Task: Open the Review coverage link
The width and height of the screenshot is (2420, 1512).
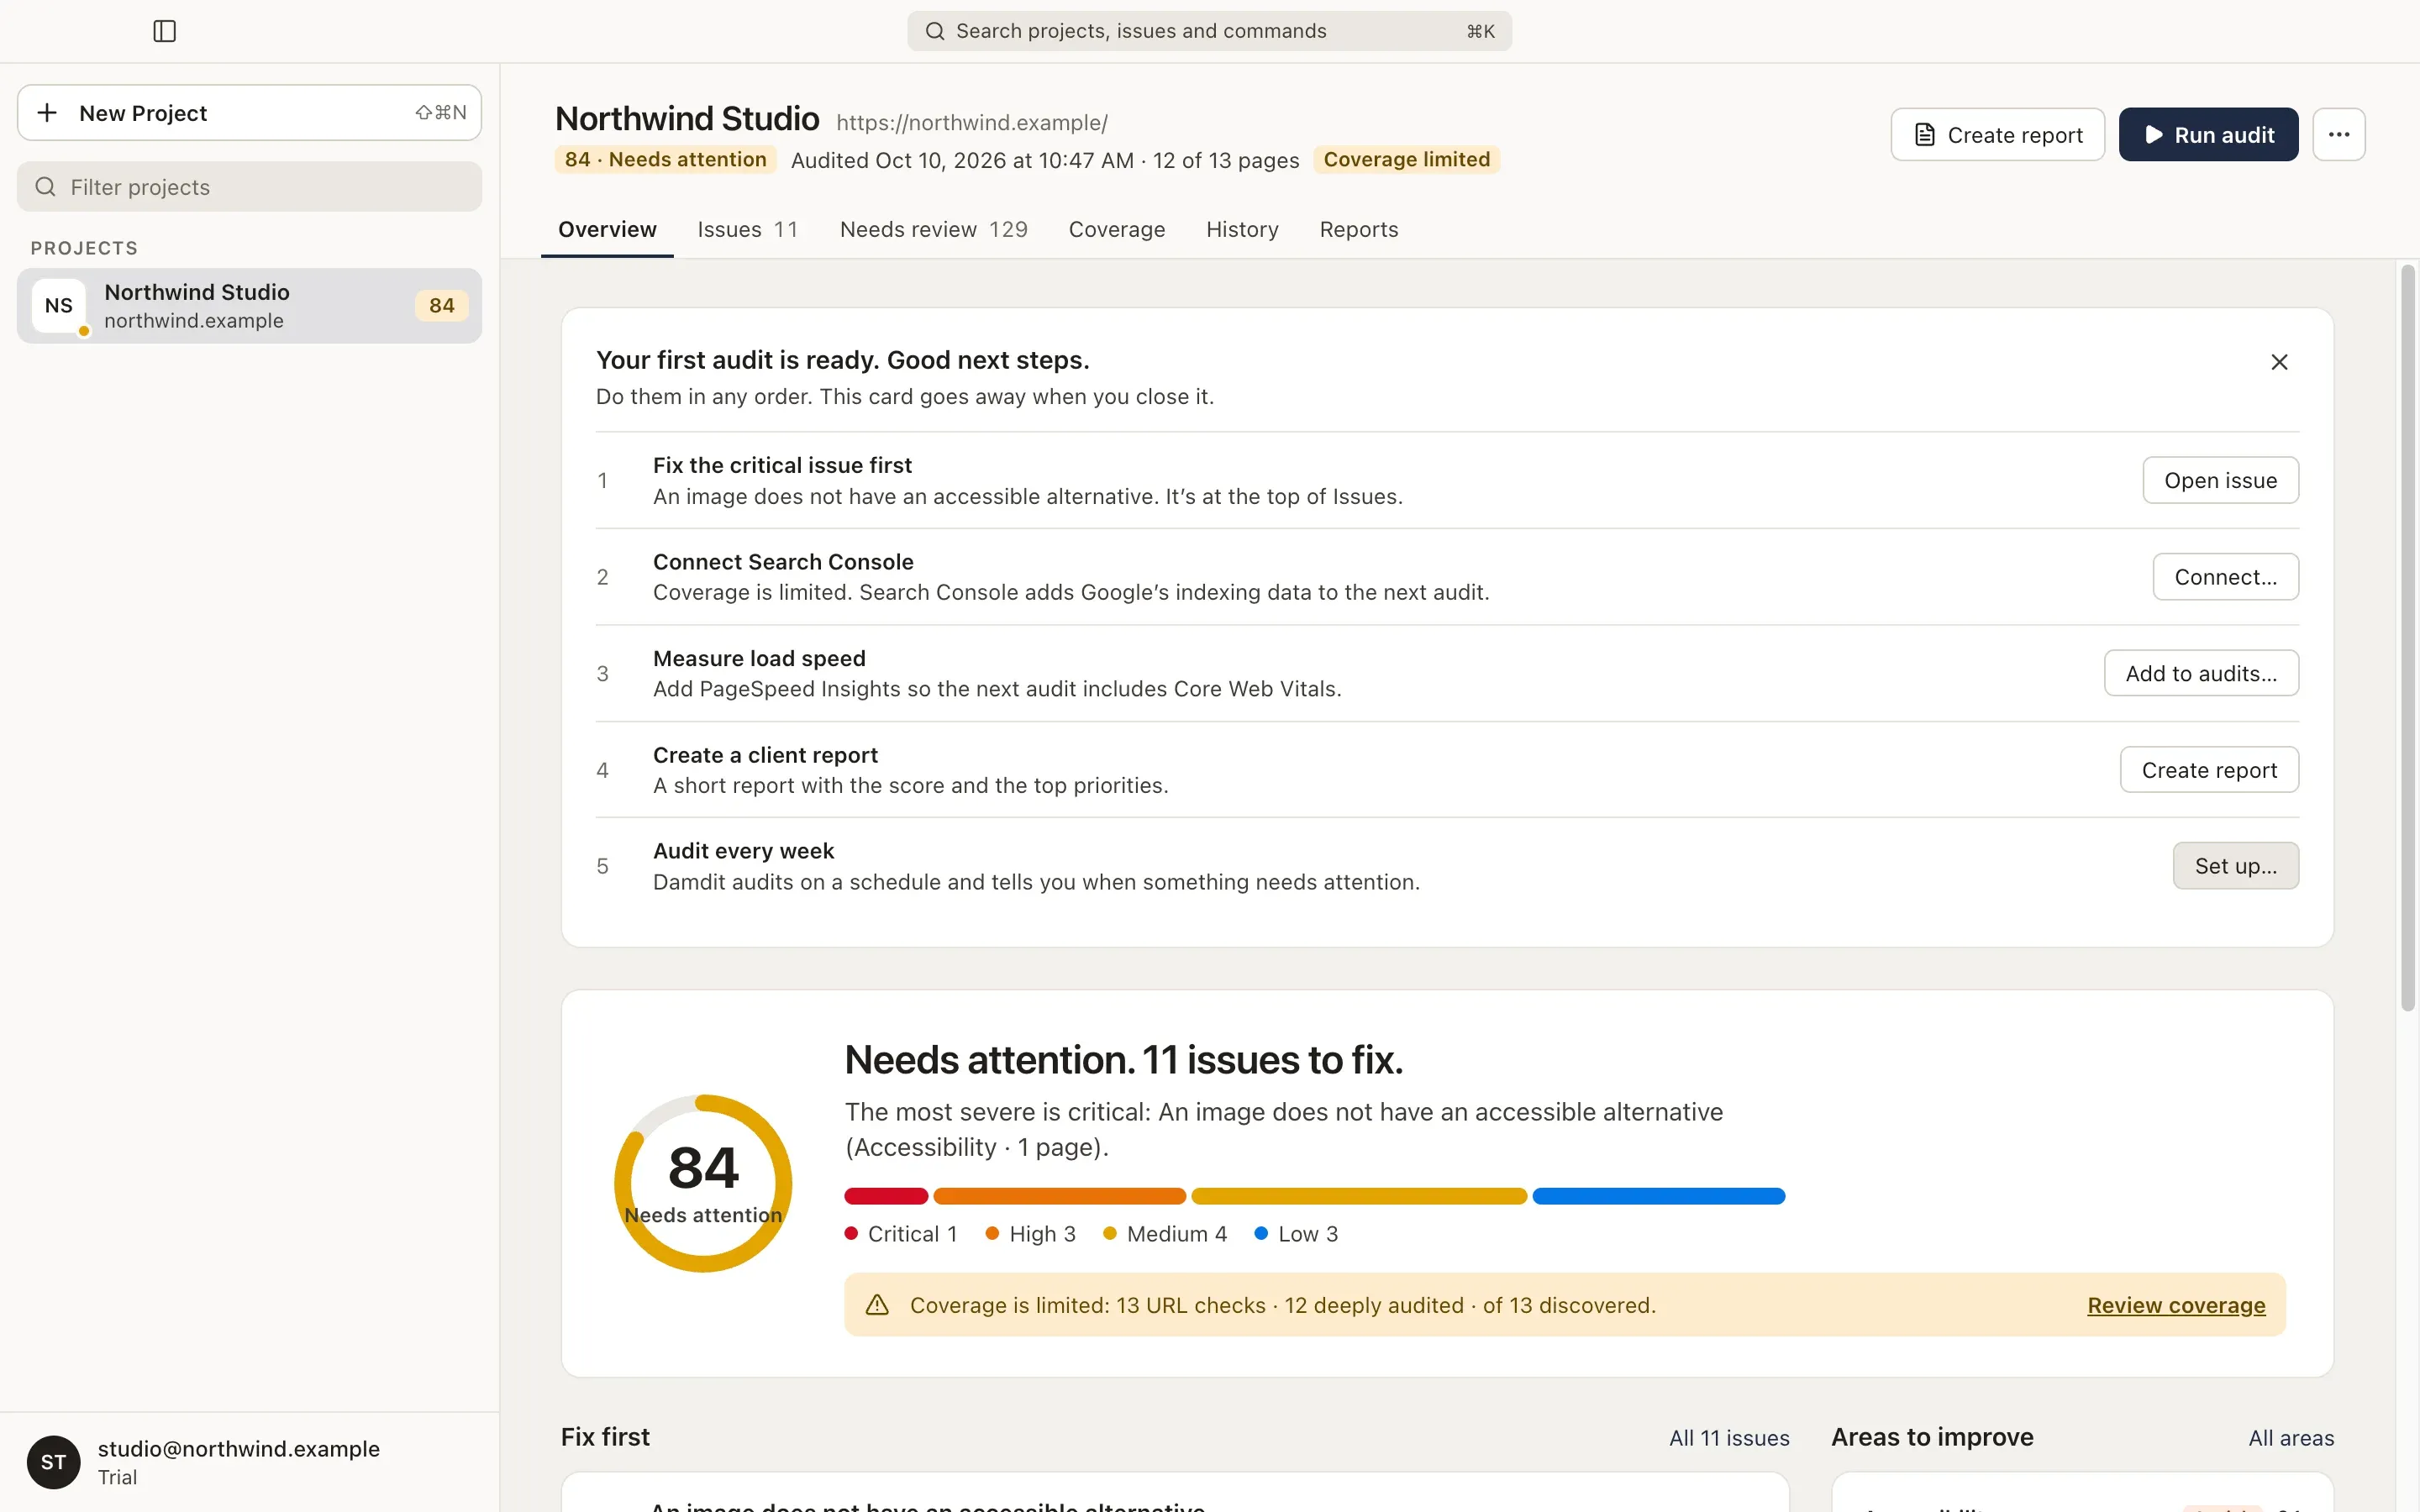Action: 2176,1305
